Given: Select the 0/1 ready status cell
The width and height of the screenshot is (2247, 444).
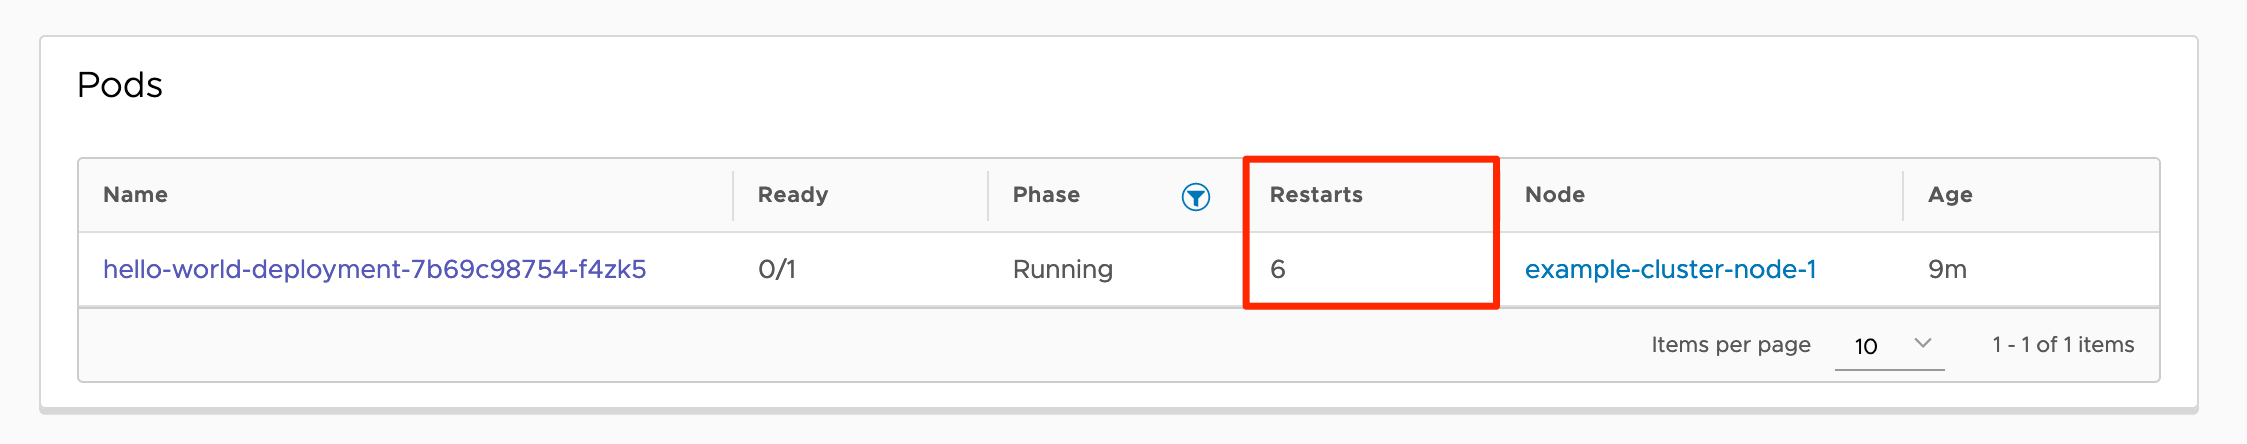Looking at the screenshot, I should coord(777,269).
